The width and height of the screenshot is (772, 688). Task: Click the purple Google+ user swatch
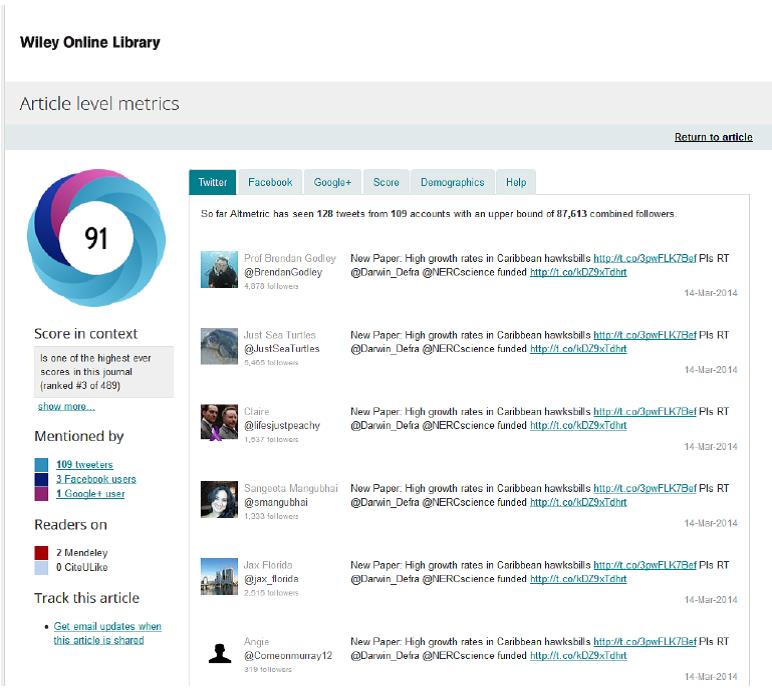pyautogui.click(x=41, y=493)
